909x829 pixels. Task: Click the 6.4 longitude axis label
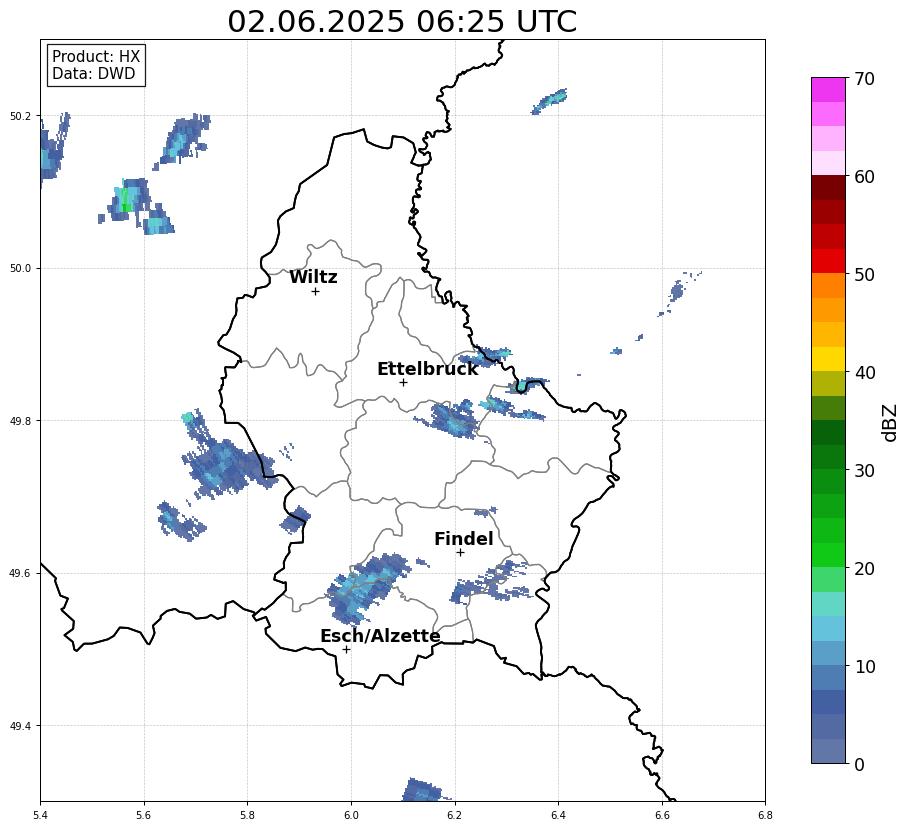point(558,815)
